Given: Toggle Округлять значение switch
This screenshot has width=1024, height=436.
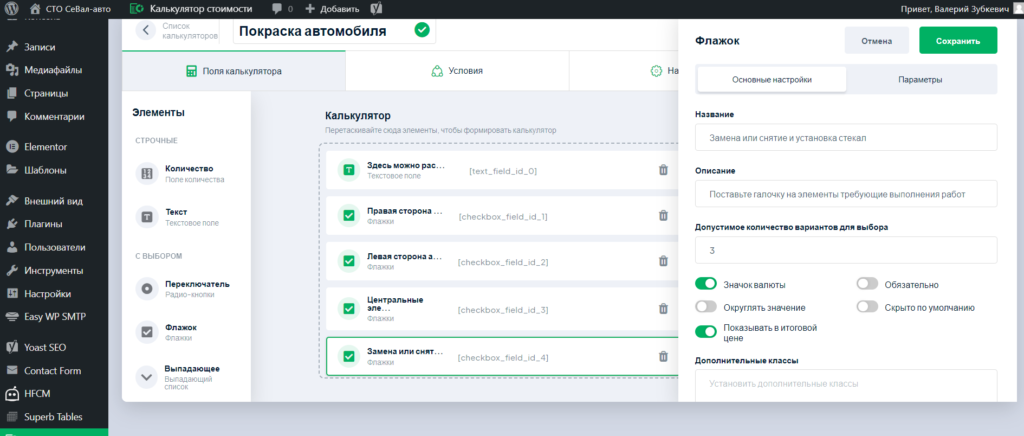Looking at the screenshot, I should click(706, 307).
